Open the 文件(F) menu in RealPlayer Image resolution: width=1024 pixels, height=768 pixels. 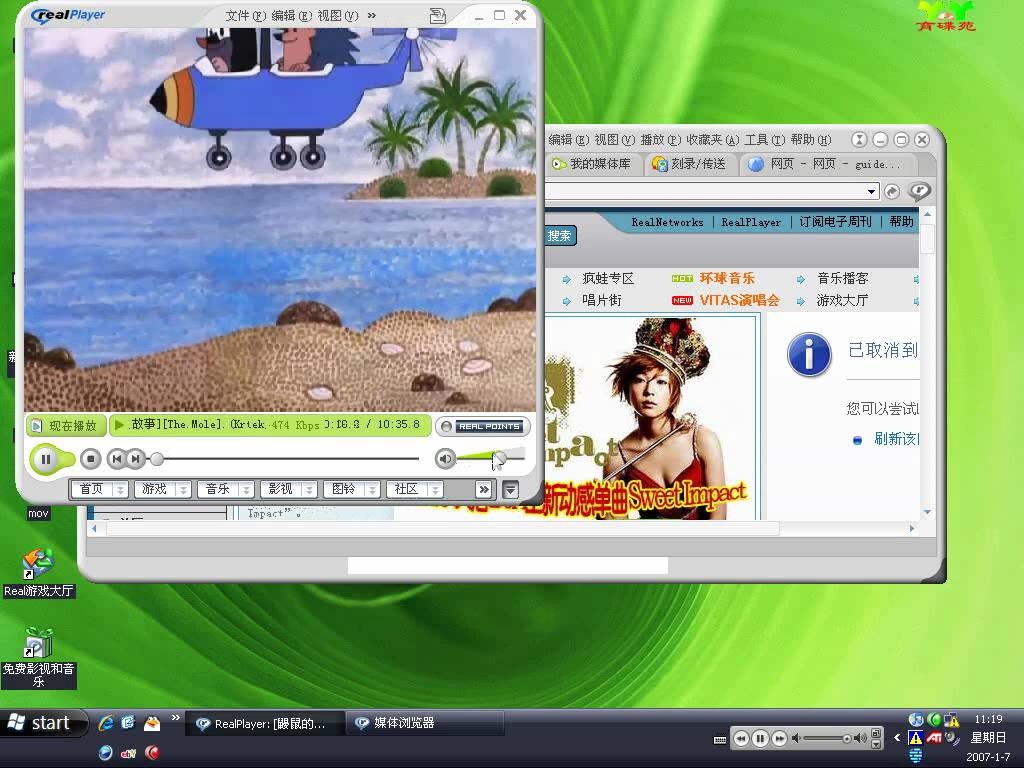coord(246,16)
